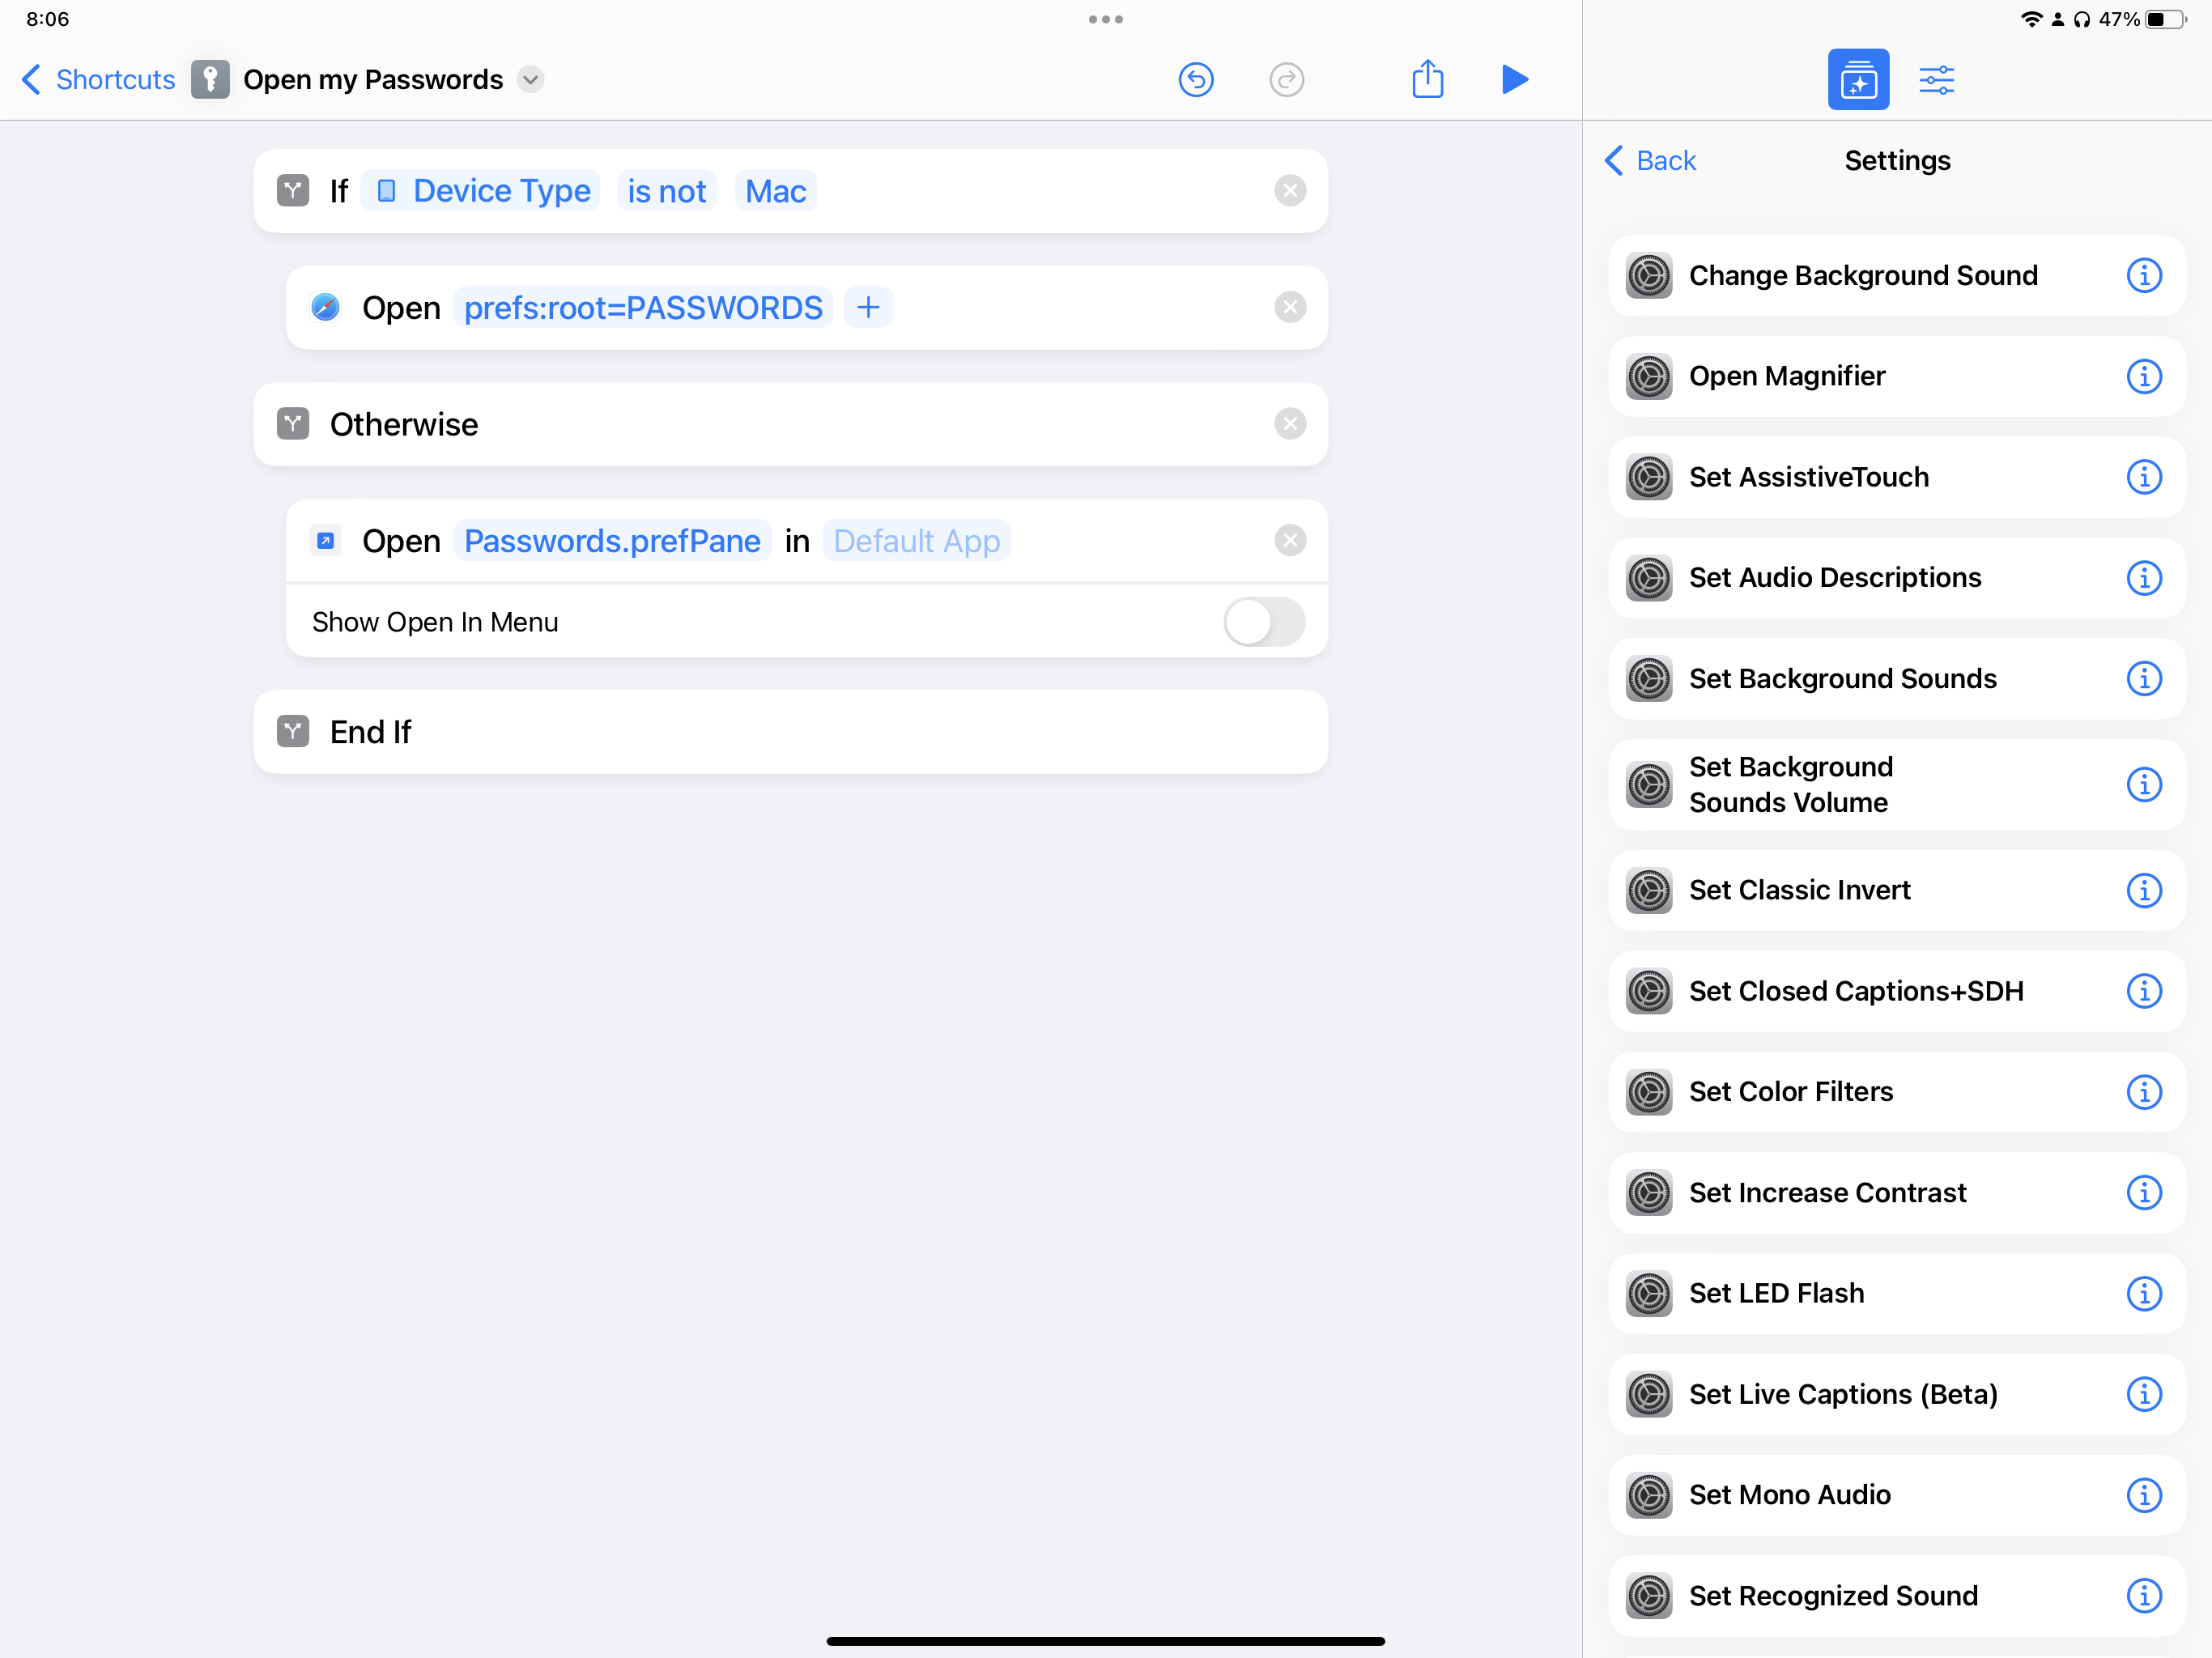Change the 'is not' condition
2212x1658 pixels.
point(666,190)
